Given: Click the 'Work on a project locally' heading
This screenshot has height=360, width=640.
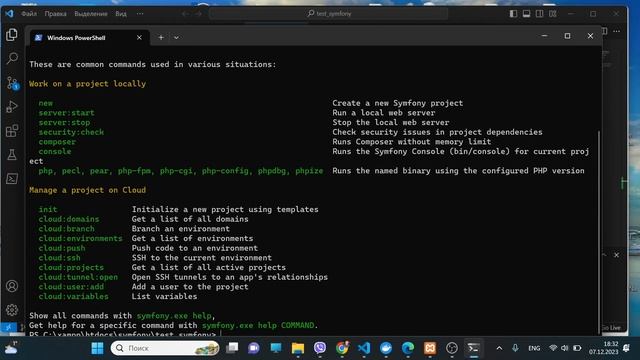Looking at the screenshot, I should click(x=87, y=84).
